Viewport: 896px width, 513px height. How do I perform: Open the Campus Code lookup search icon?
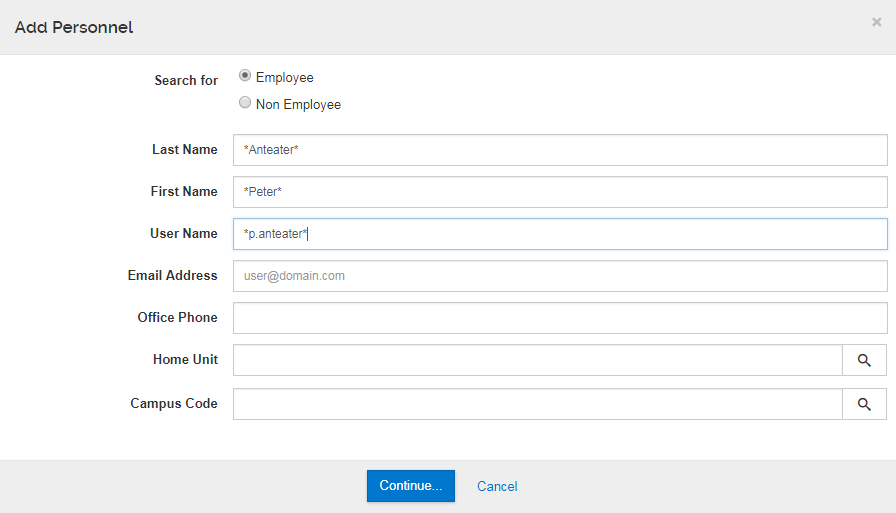point(864,404)
